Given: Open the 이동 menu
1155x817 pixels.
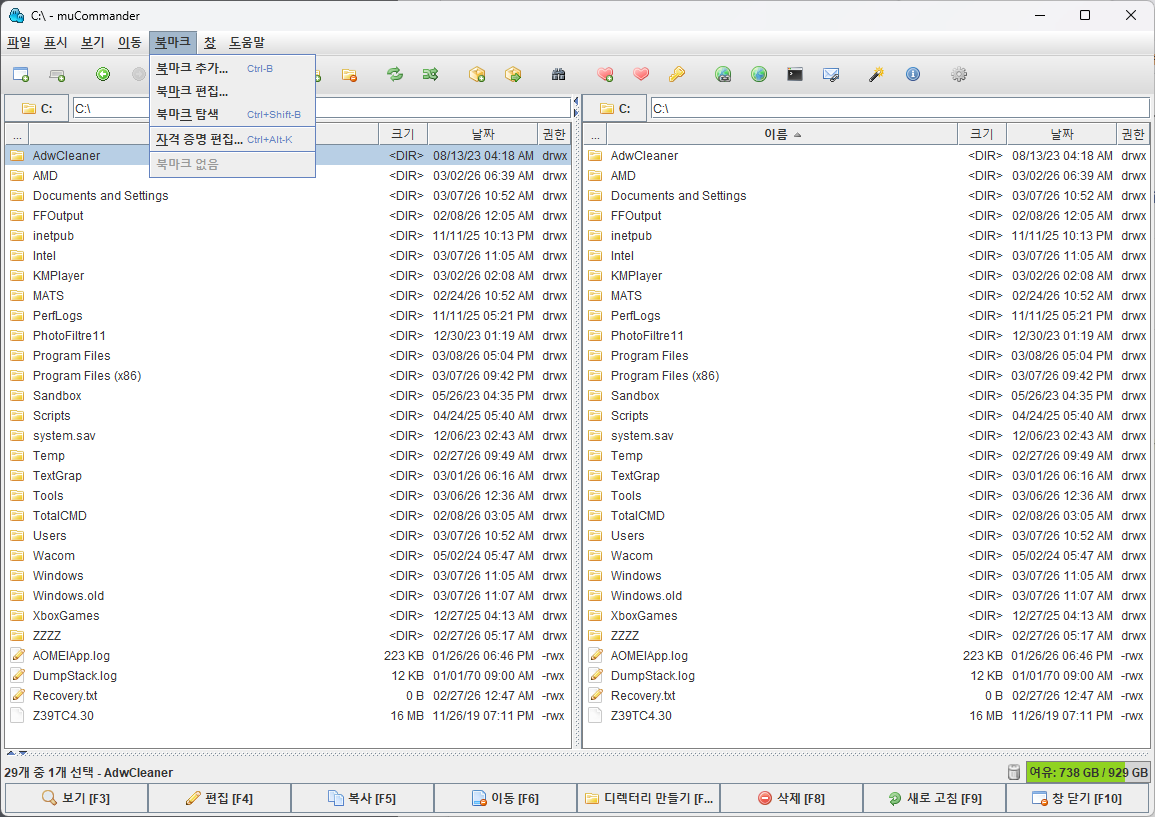Looking at the screenshot, I should click(x=130, y=43).
